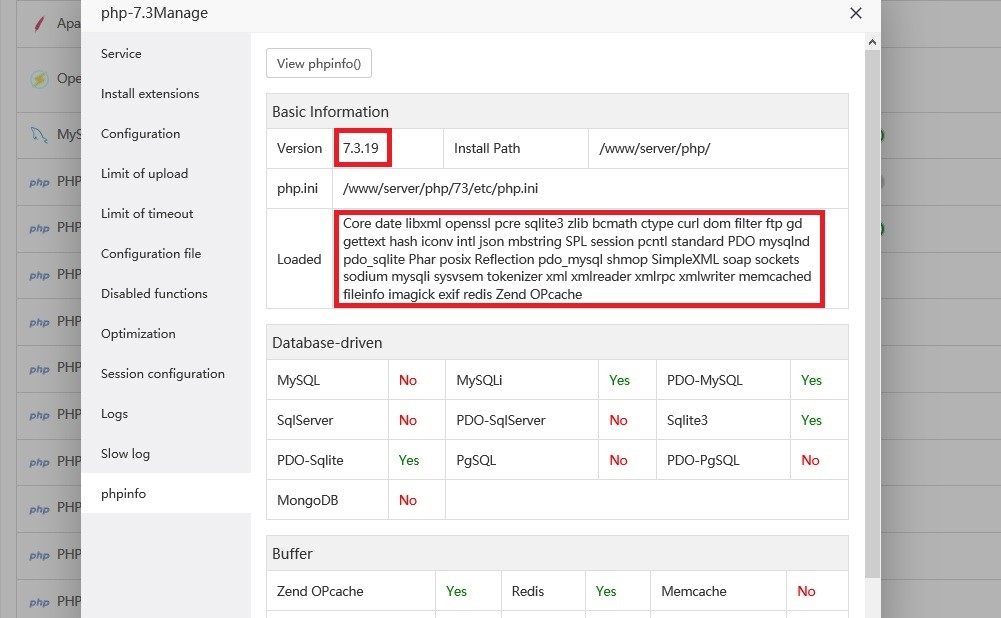This screenshot has height=618, width=1001.
Task: Open the Configuration file tab
Action: [x=151, y=254]
